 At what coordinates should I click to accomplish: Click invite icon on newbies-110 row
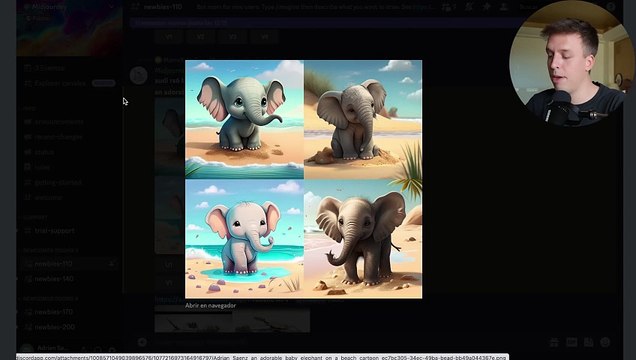tap(112, 264)
